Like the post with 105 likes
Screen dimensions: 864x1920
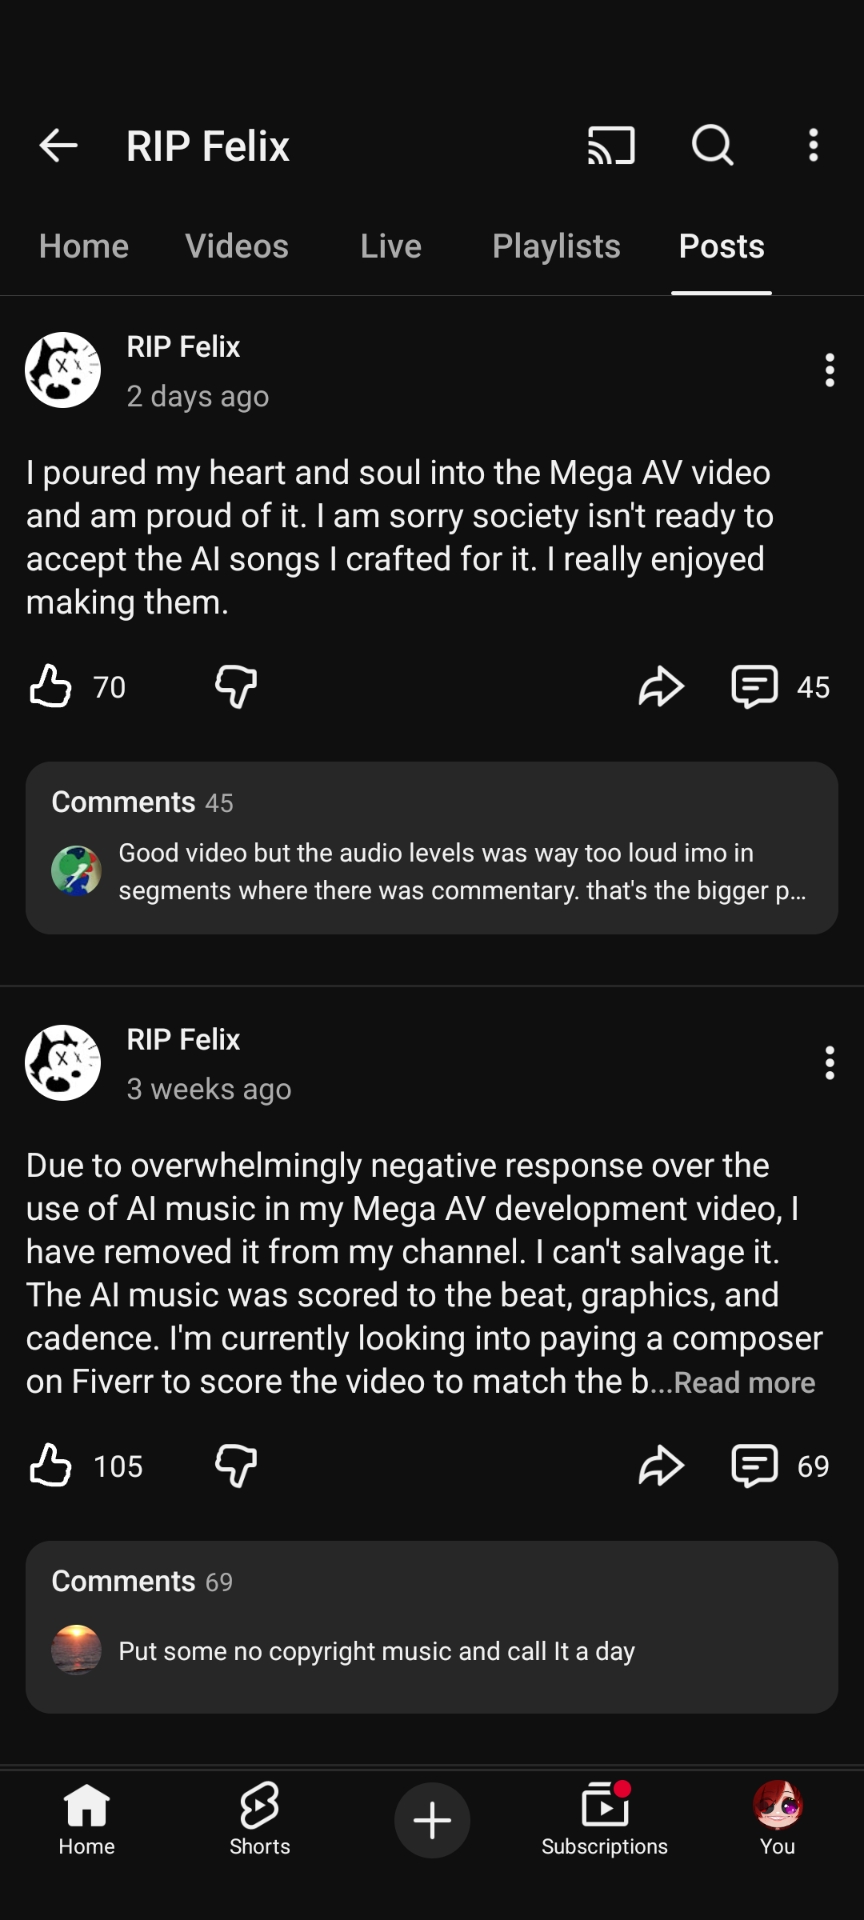click(51, 1466)
